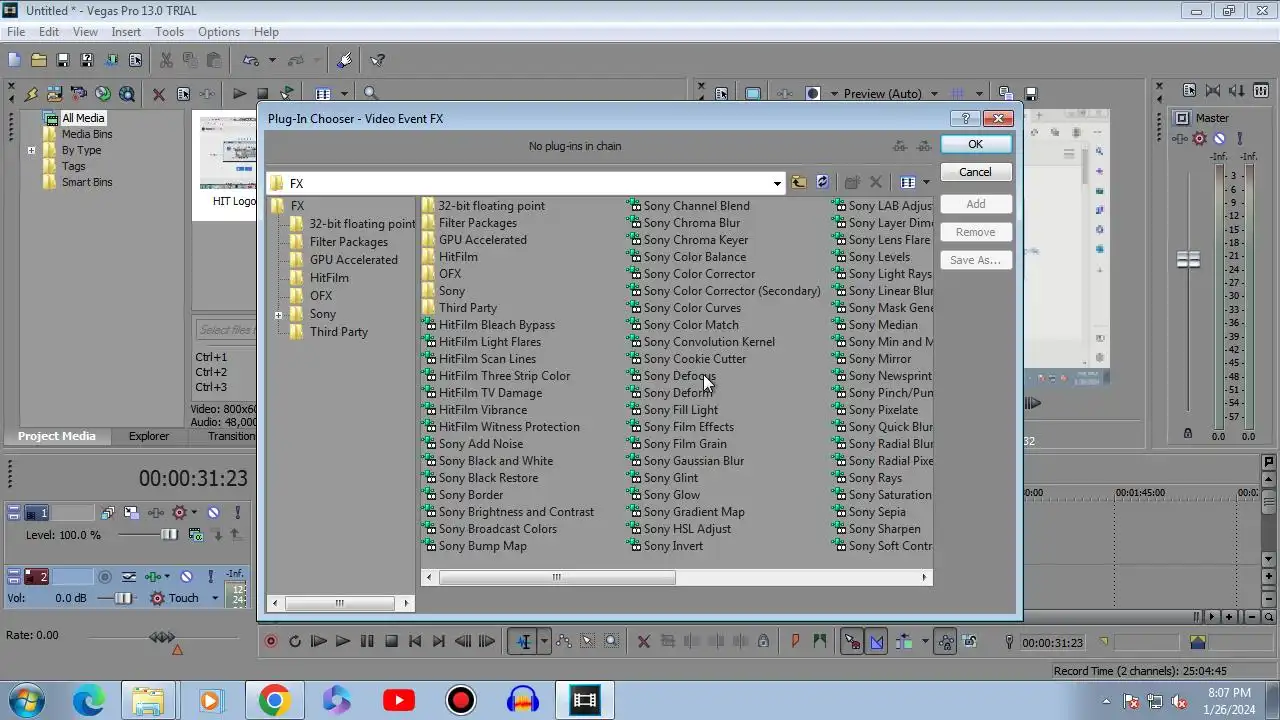The width and height of the screenshot is (1280, 720).
Task: Expand the Sony folder in plug-in tree
Action: (279, 315)
